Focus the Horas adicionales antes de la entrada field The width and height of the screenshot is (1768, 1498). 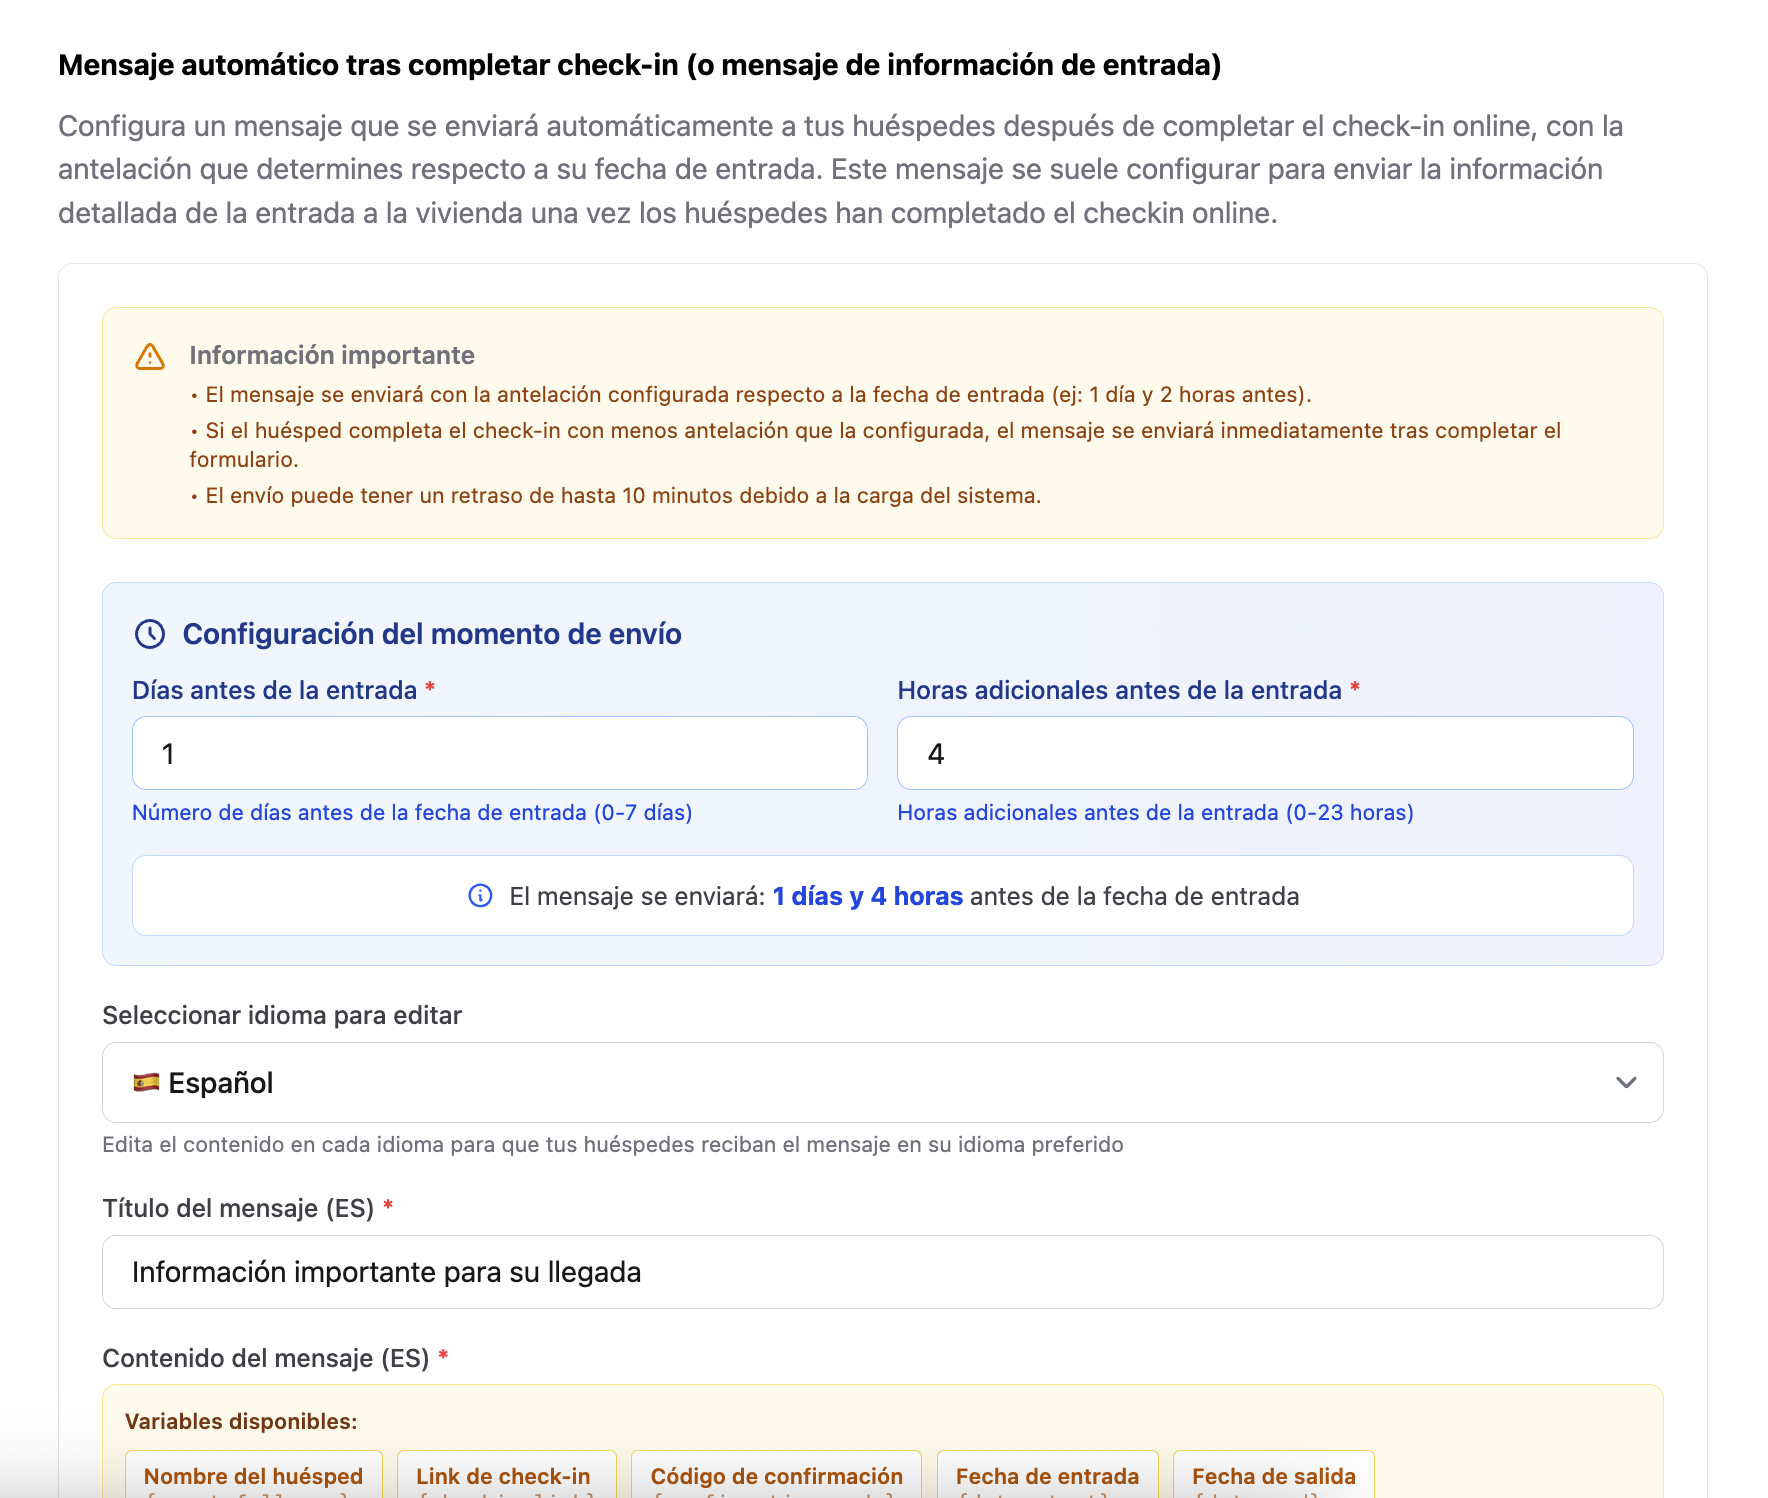tap(1265, 753)
